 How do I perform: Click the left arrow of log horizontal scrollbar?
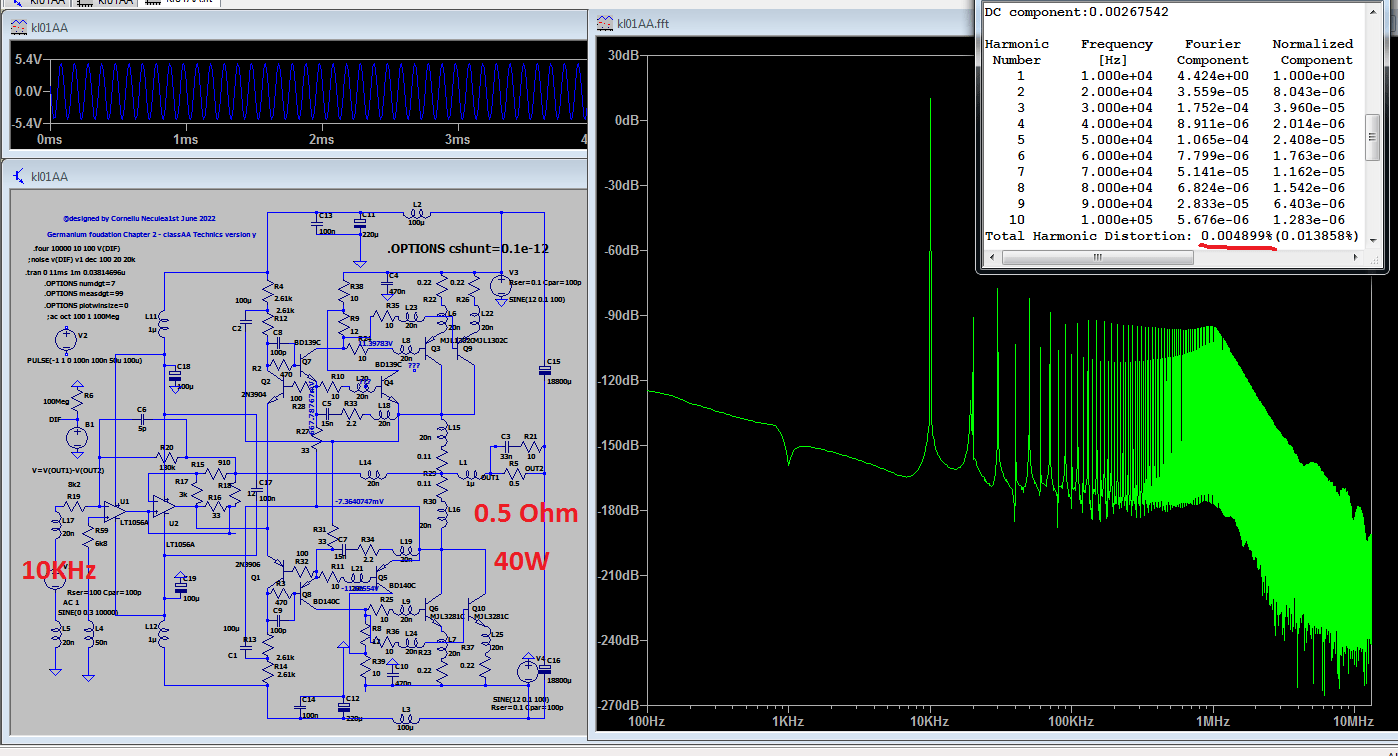(991, 257)
